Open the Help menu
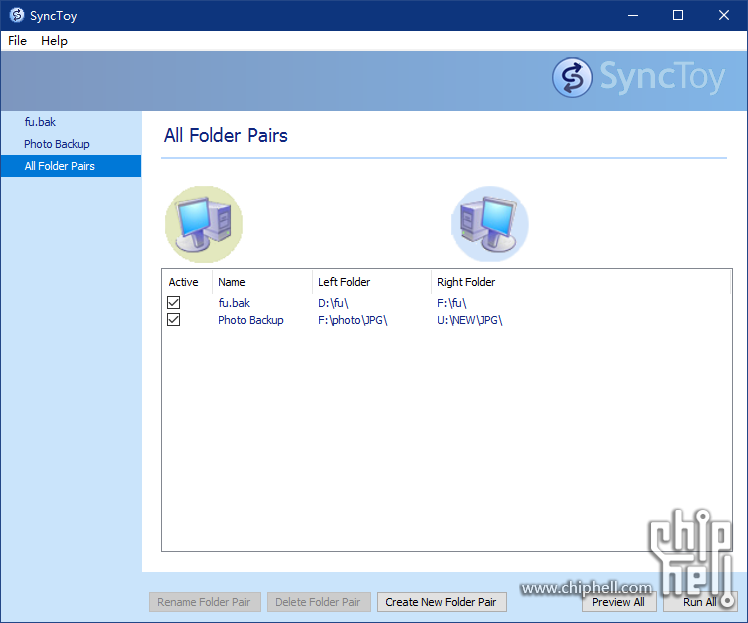Screen dimensions: 748x623 54,41
